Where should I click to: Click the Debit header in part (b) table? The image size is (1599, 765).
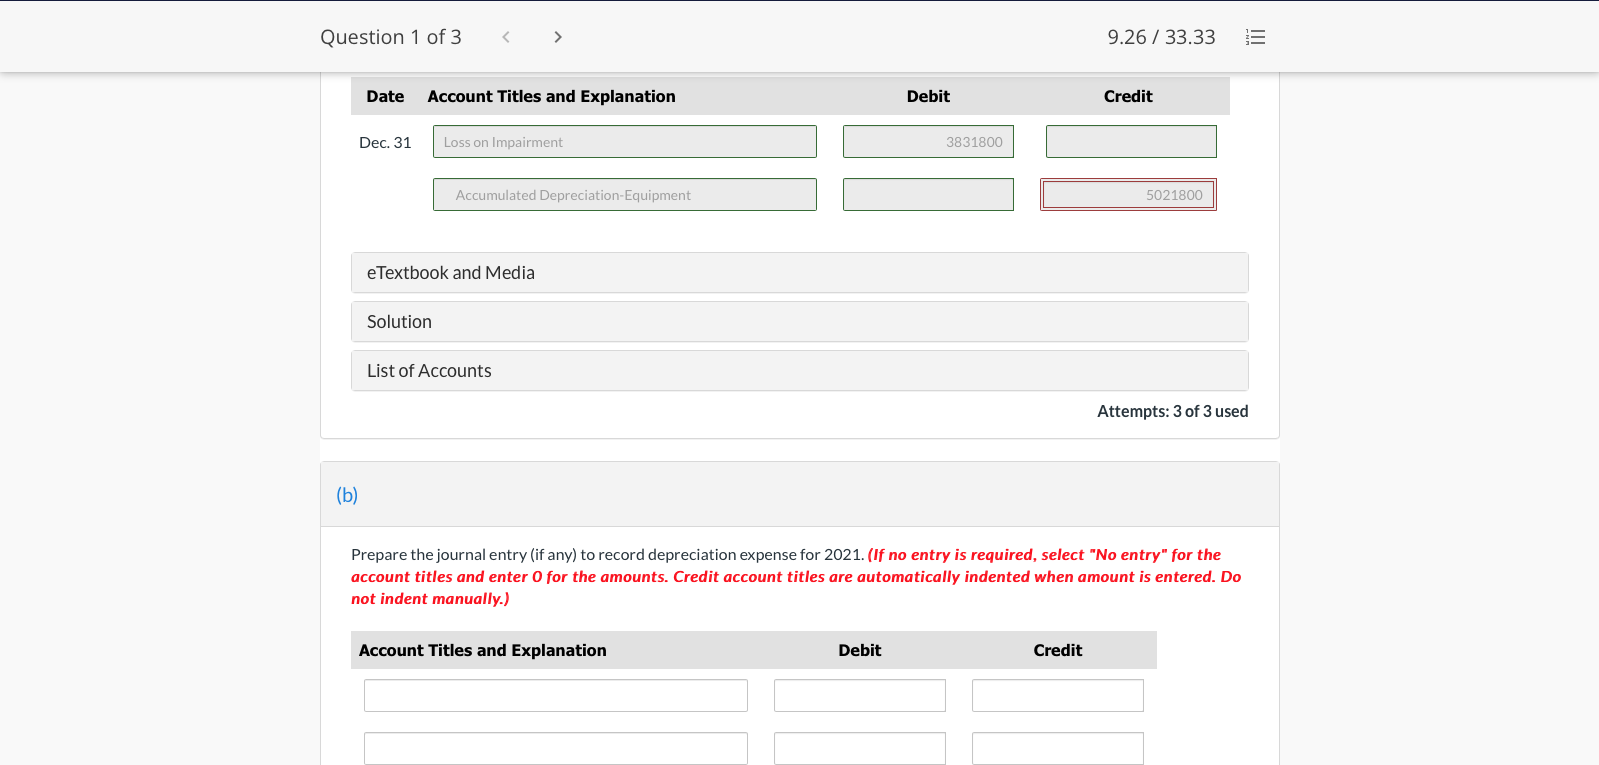[860, 650]
